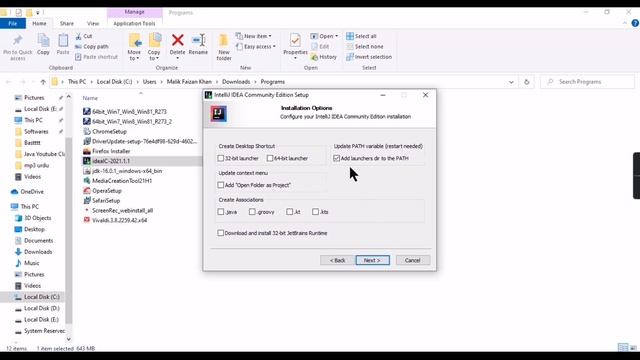The width and height of the screenshot is (640, 360).
Task: Click the Back navigation arrow in Explorer
Action: 9,82
